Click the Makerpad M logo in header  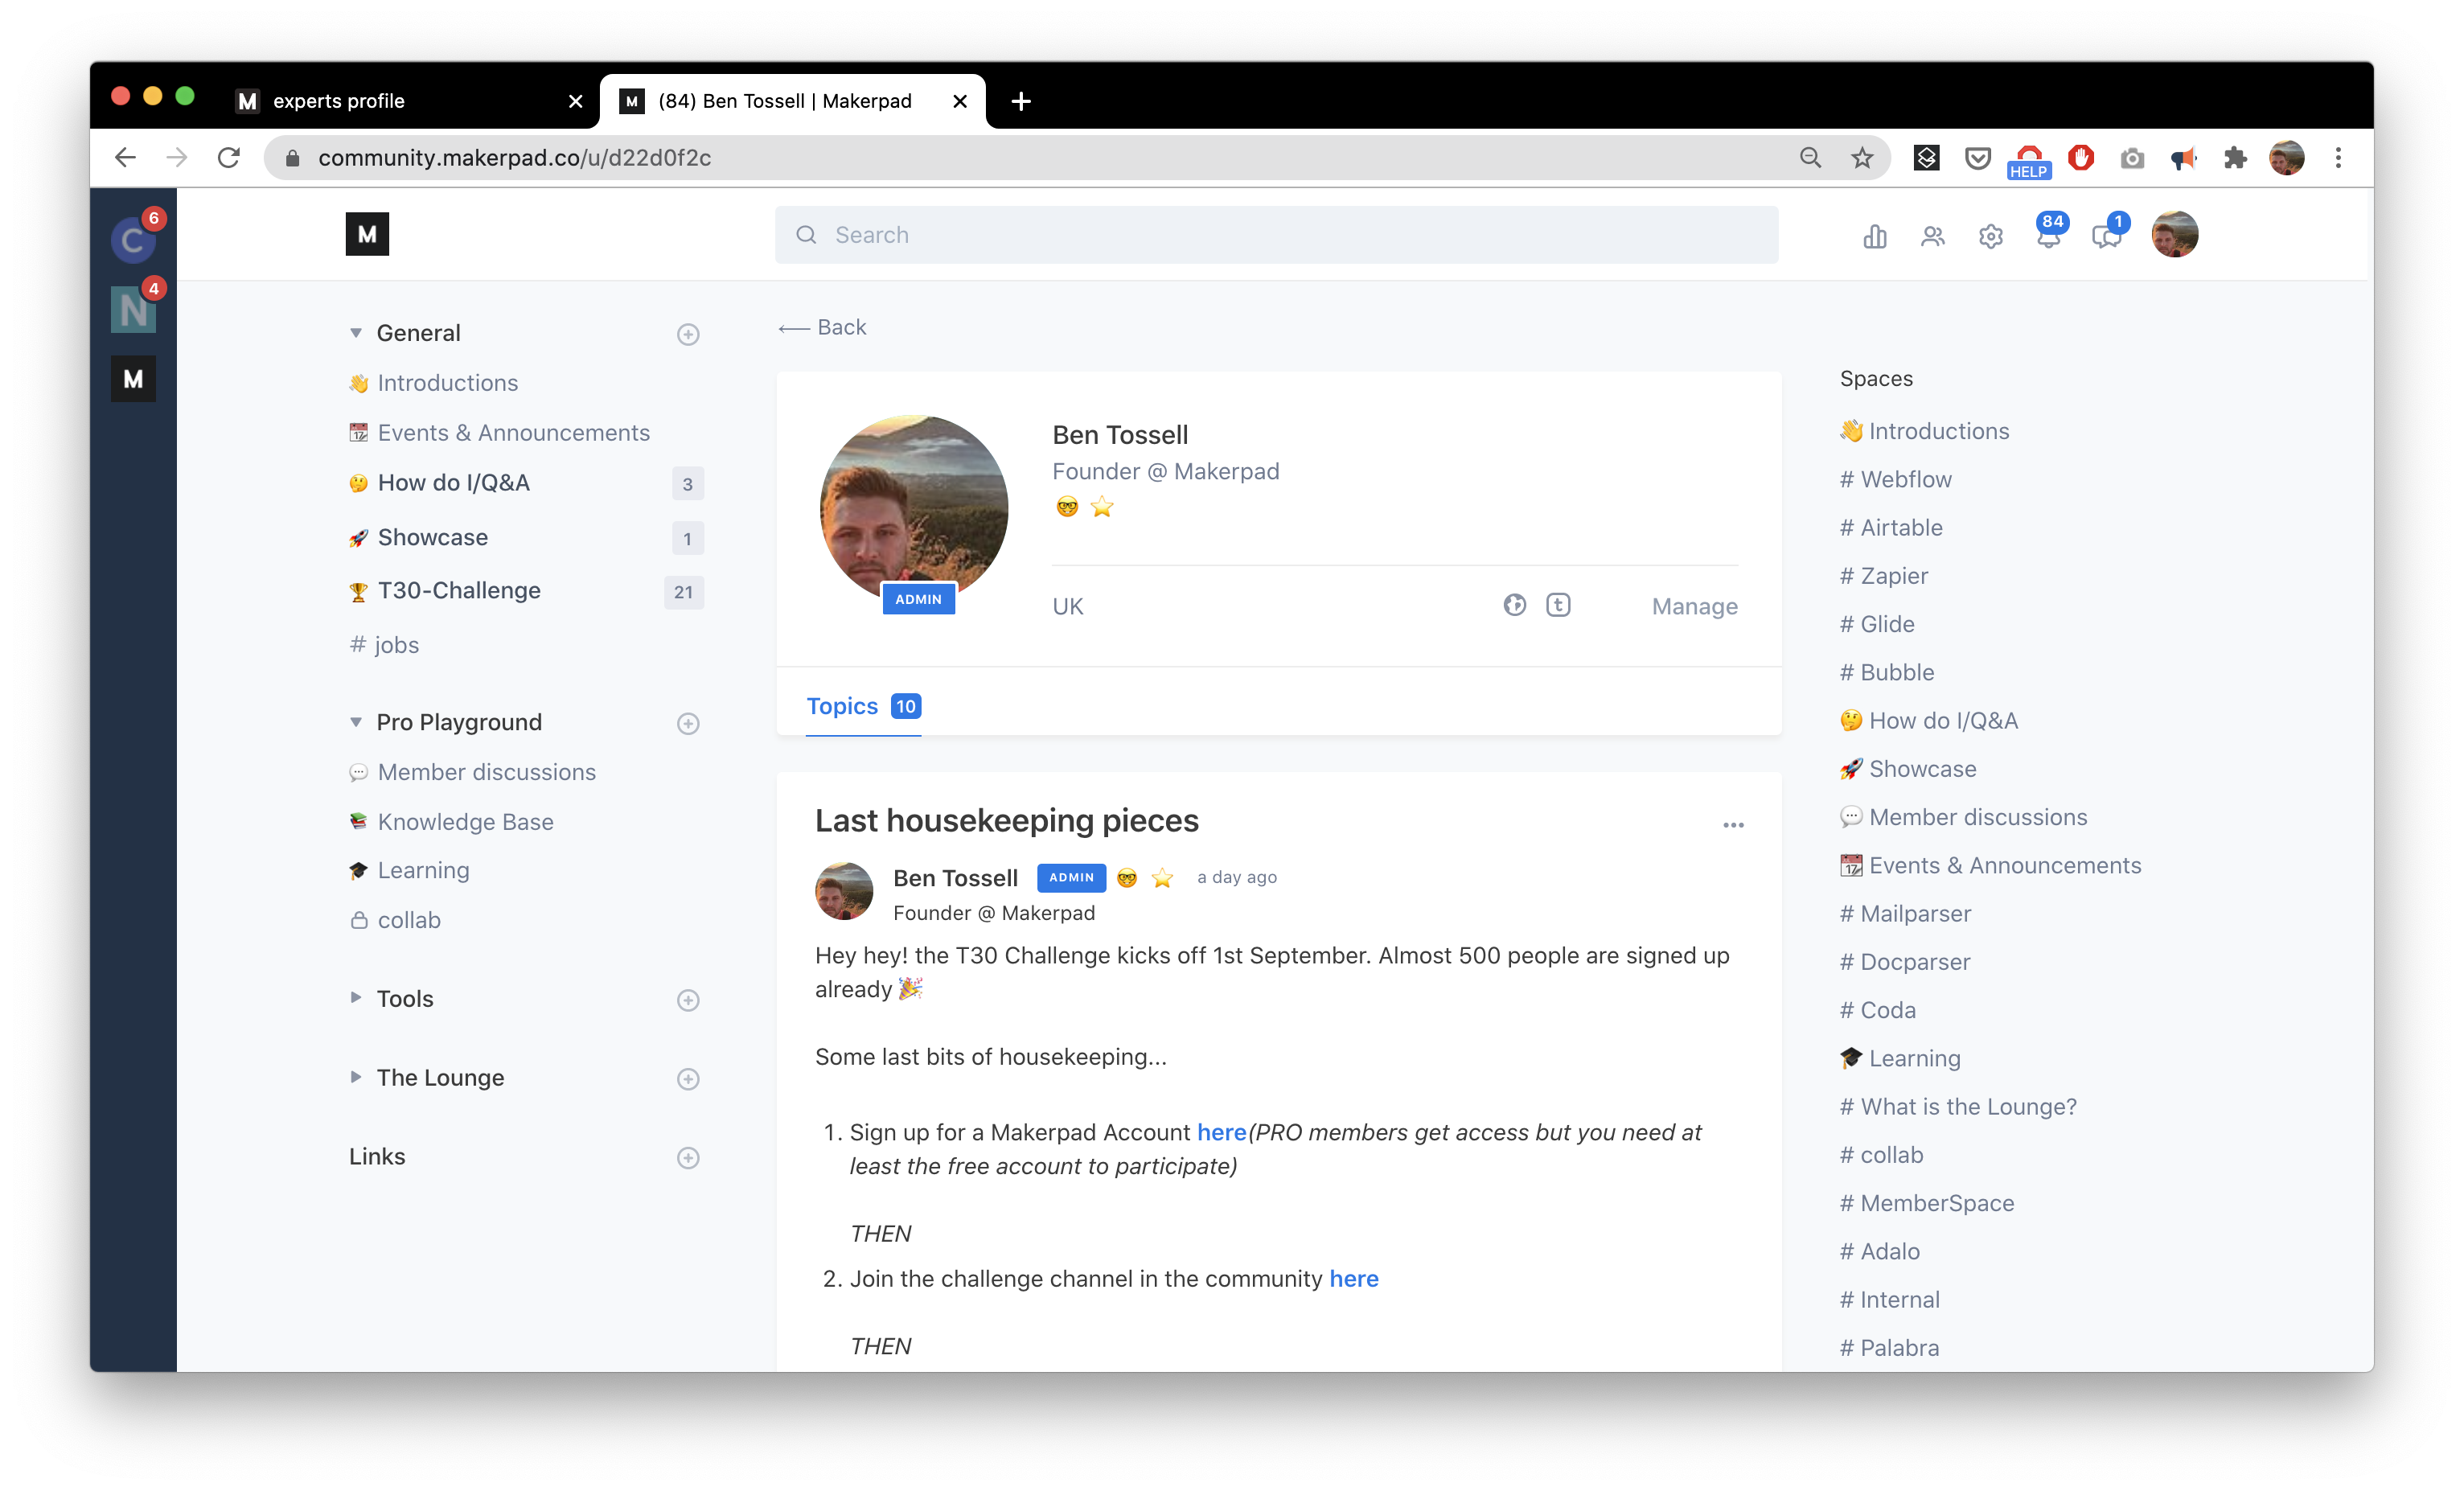point(367,234)
